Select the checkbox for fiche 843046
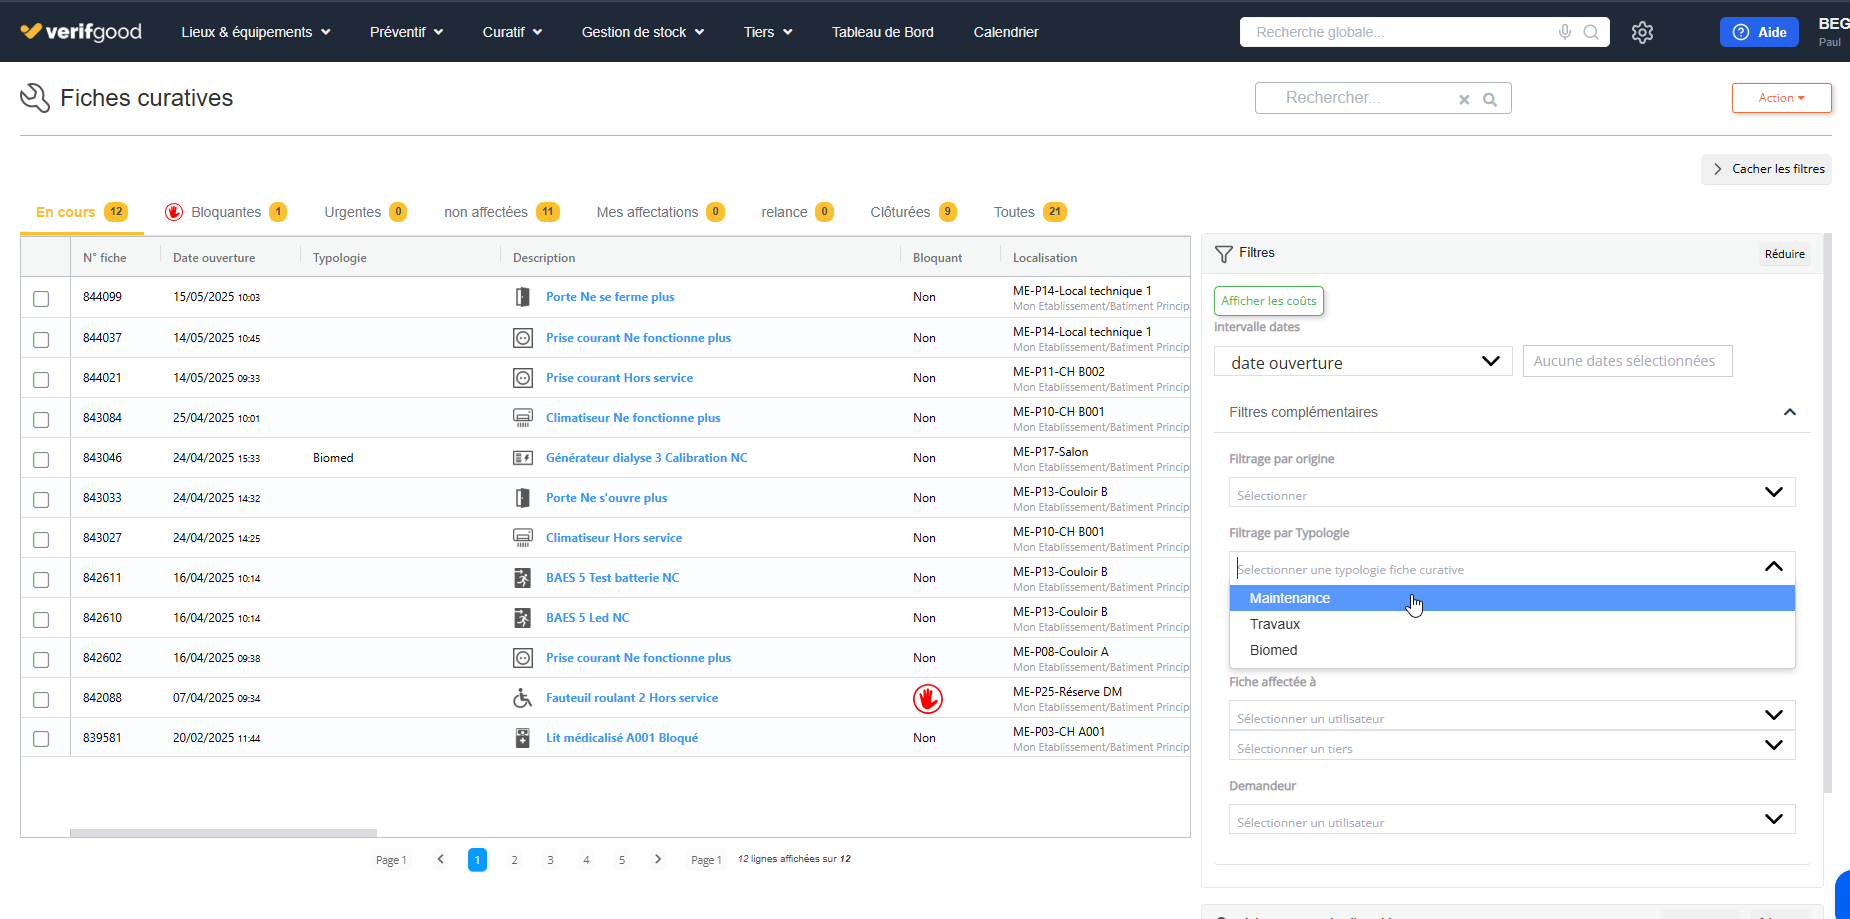This screenshot has height=919, width=1850. (x=41, y=460)
